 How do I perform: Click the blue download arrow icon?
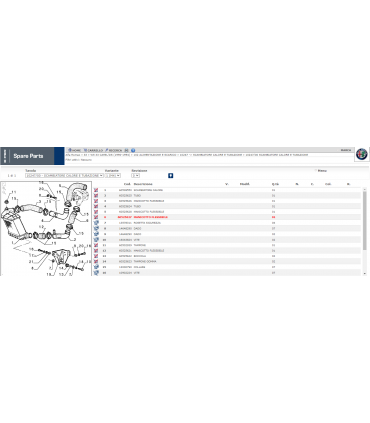pos(171,176)
